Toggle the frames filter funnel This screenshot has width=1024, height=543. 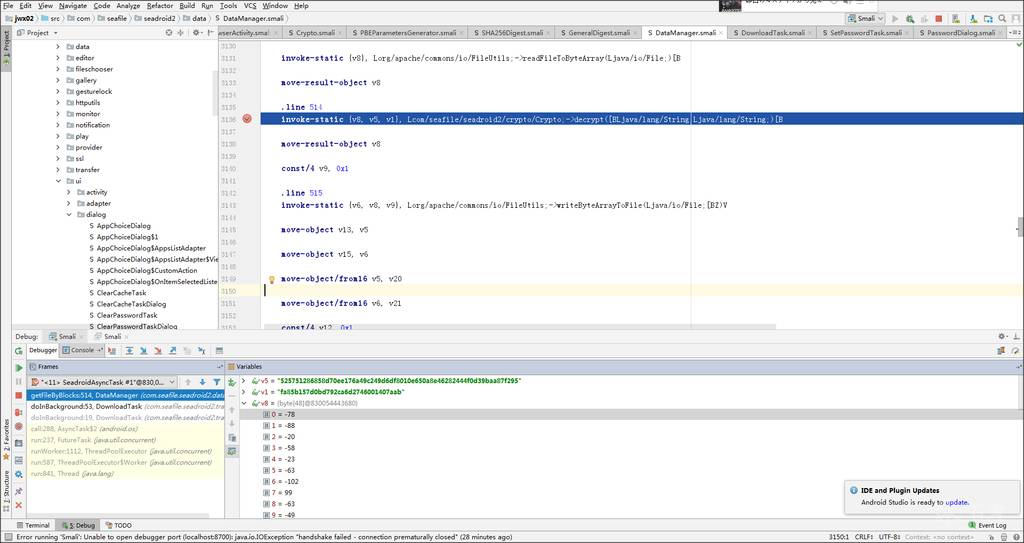[217, 382]
